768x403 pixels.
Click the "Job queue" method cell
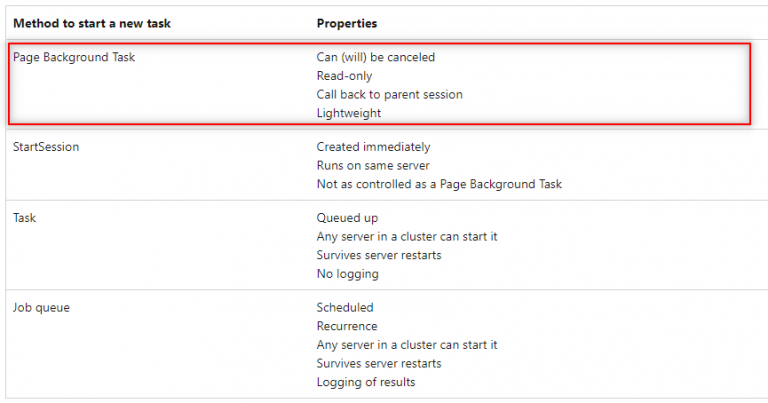pos(41,307)
